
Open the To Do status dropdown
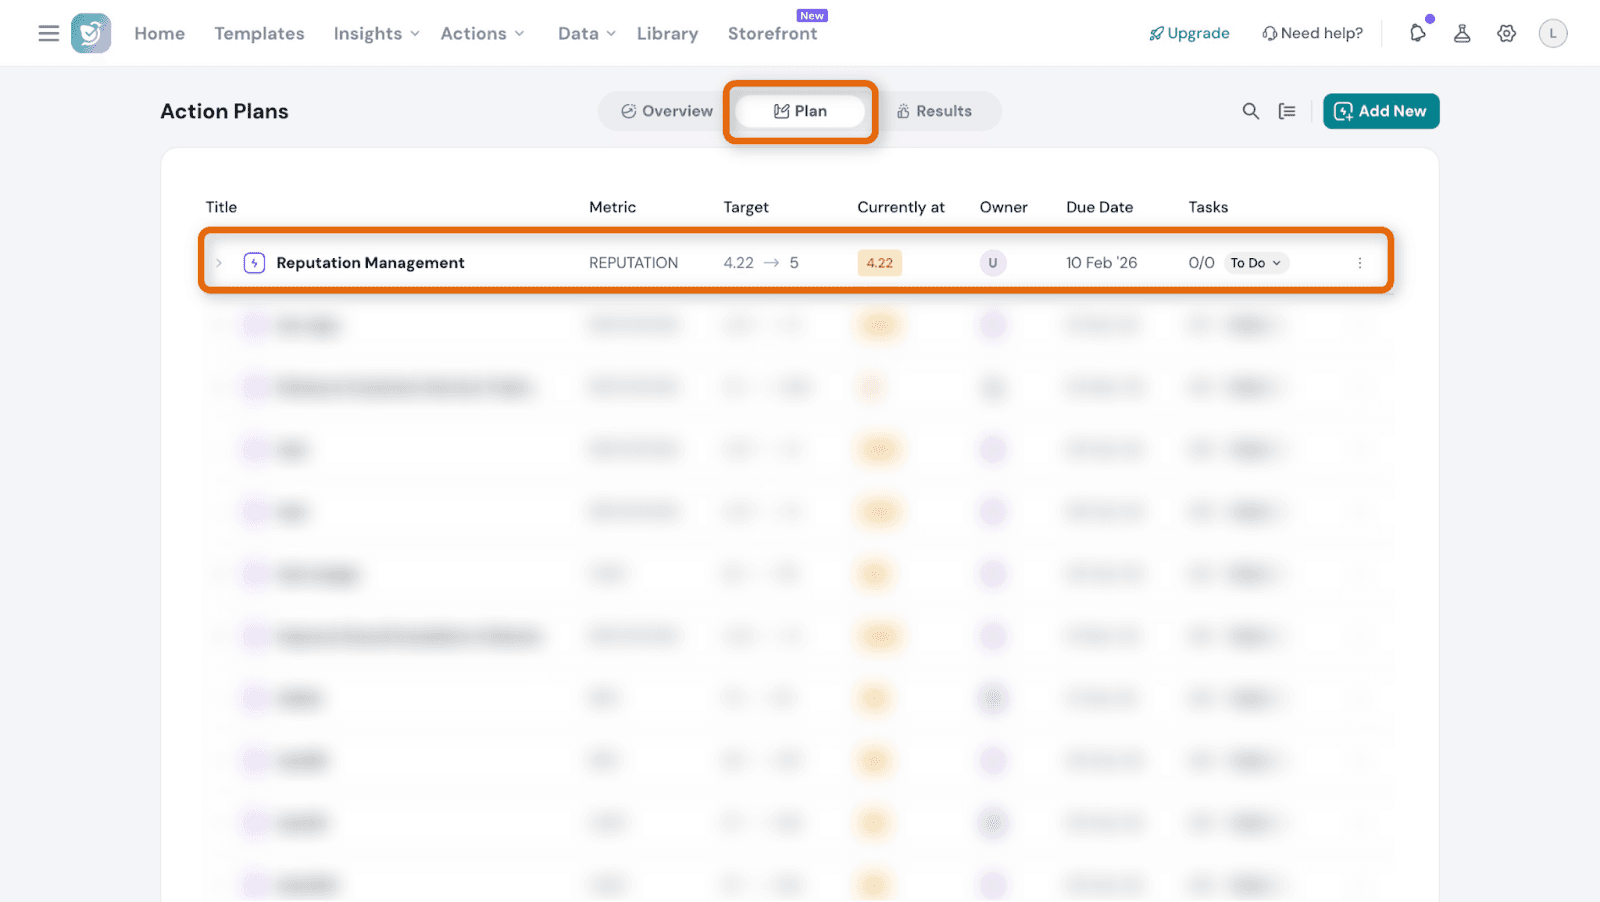pos(1256,263)
